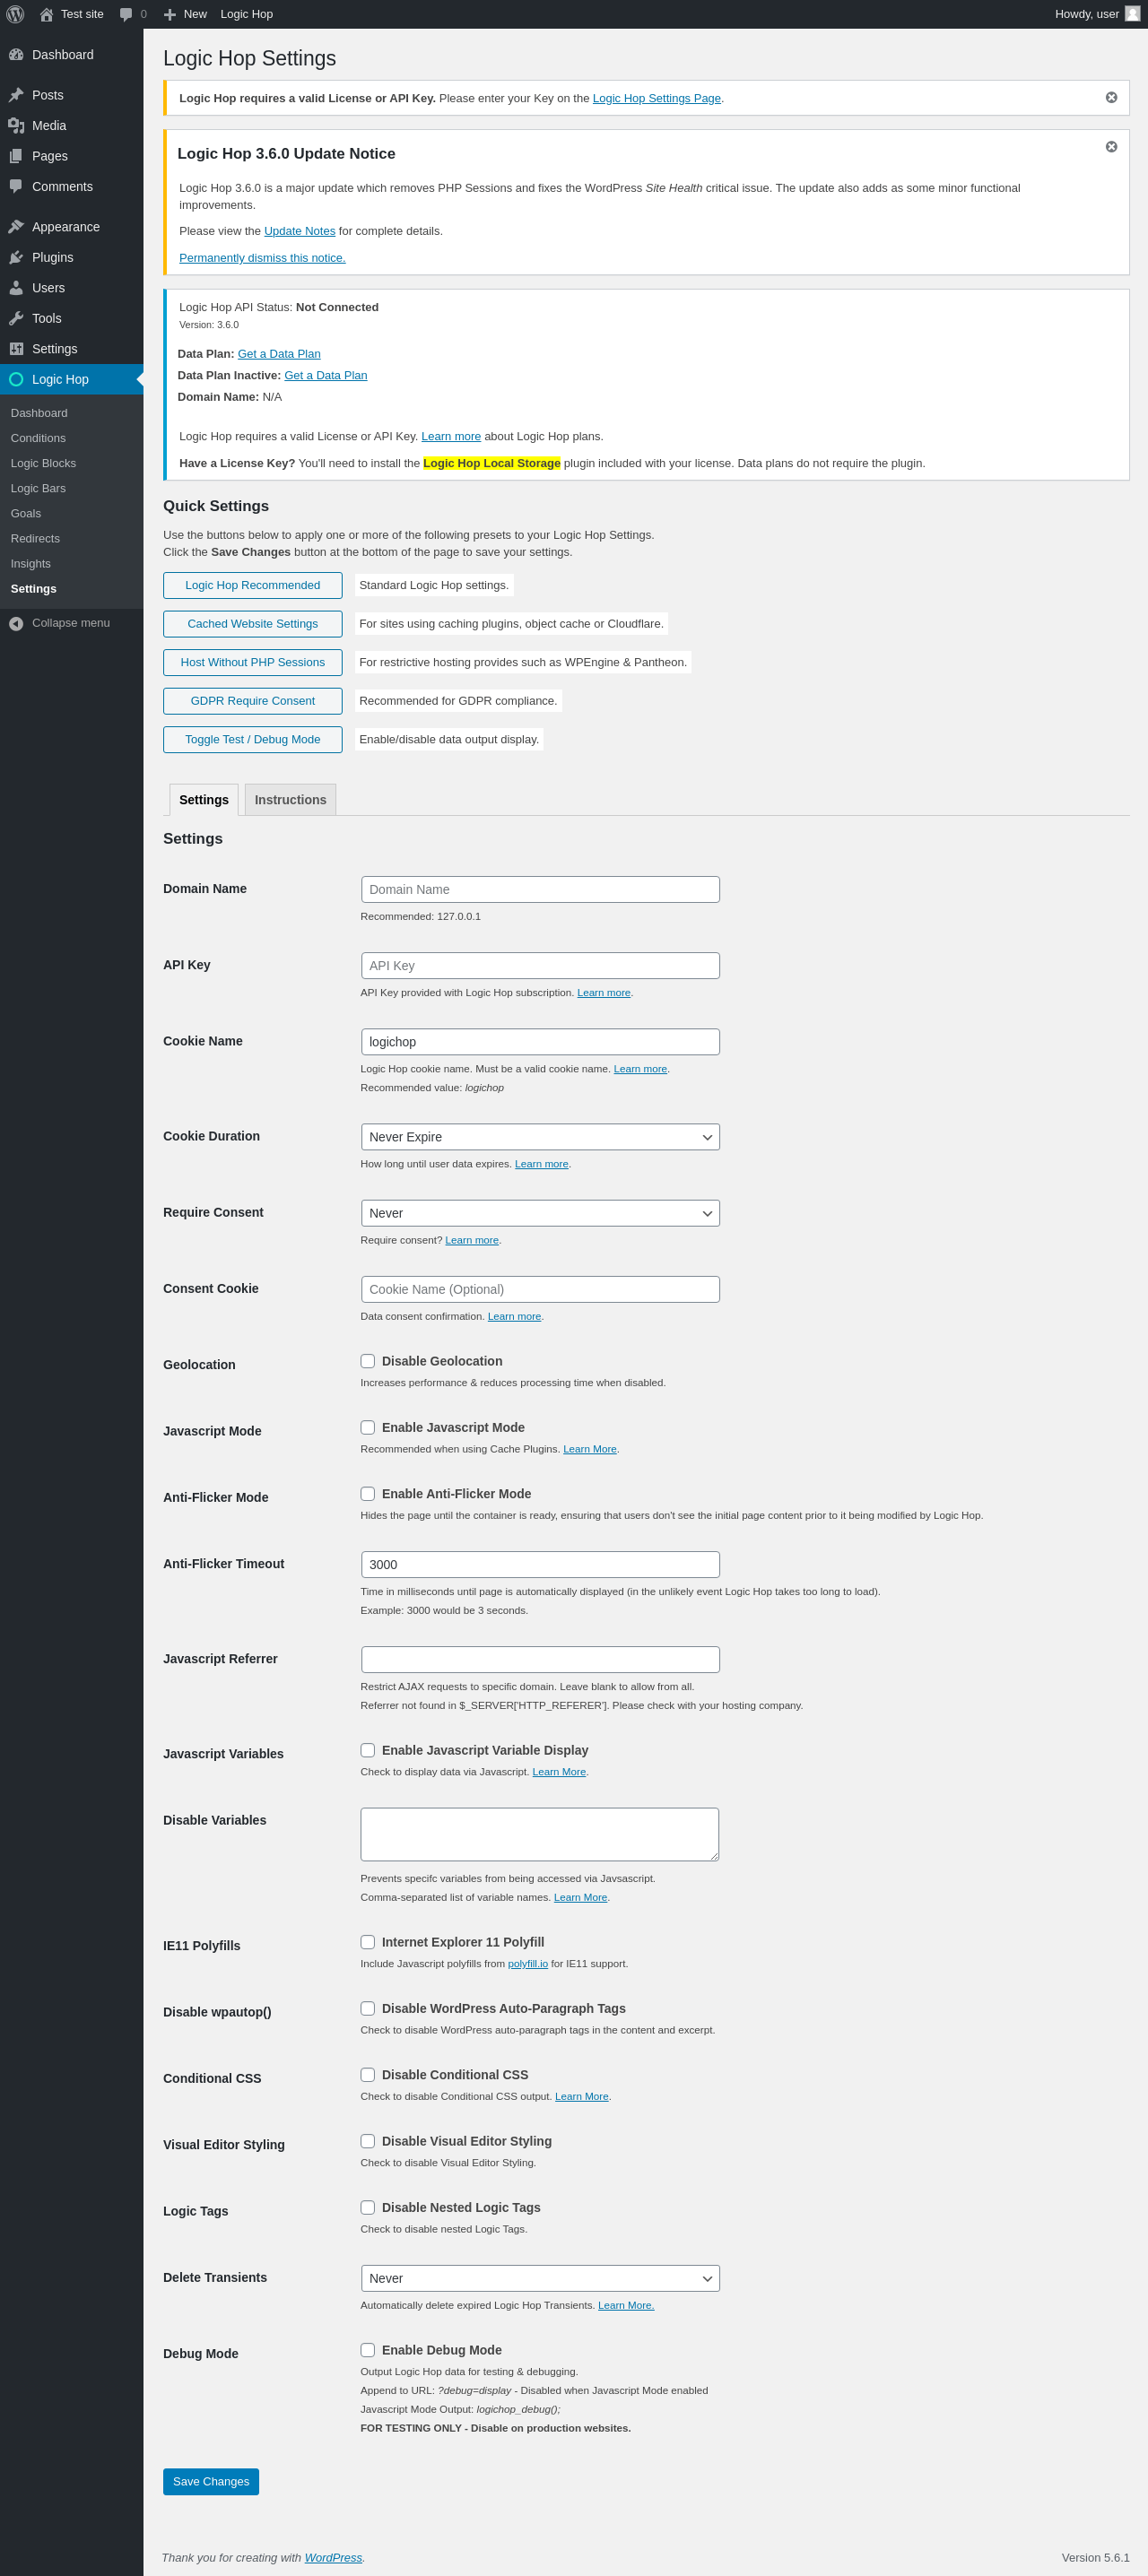The image size is (1148, 2576).
Task: Close the 3.6.0 Update Notice with X icon
Action: 1111,146
